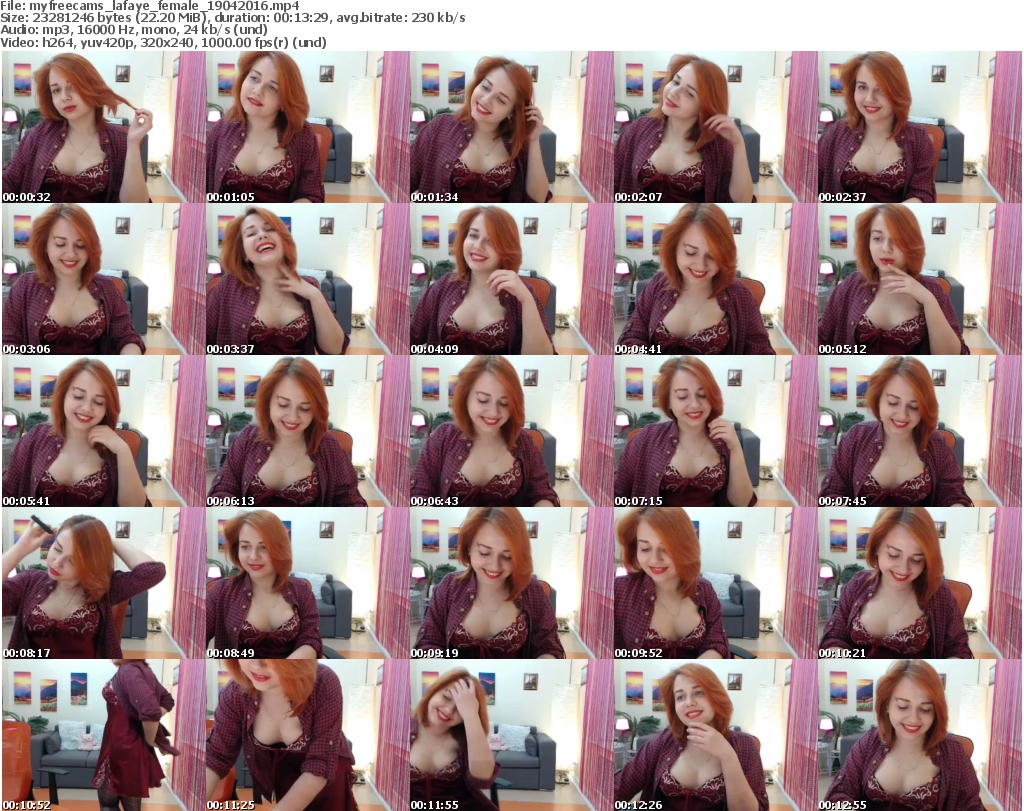Choose the frame stamped 00:09:19
Image resolution: width=1024 pixels, height=811 pixels.
pos(511,583)
